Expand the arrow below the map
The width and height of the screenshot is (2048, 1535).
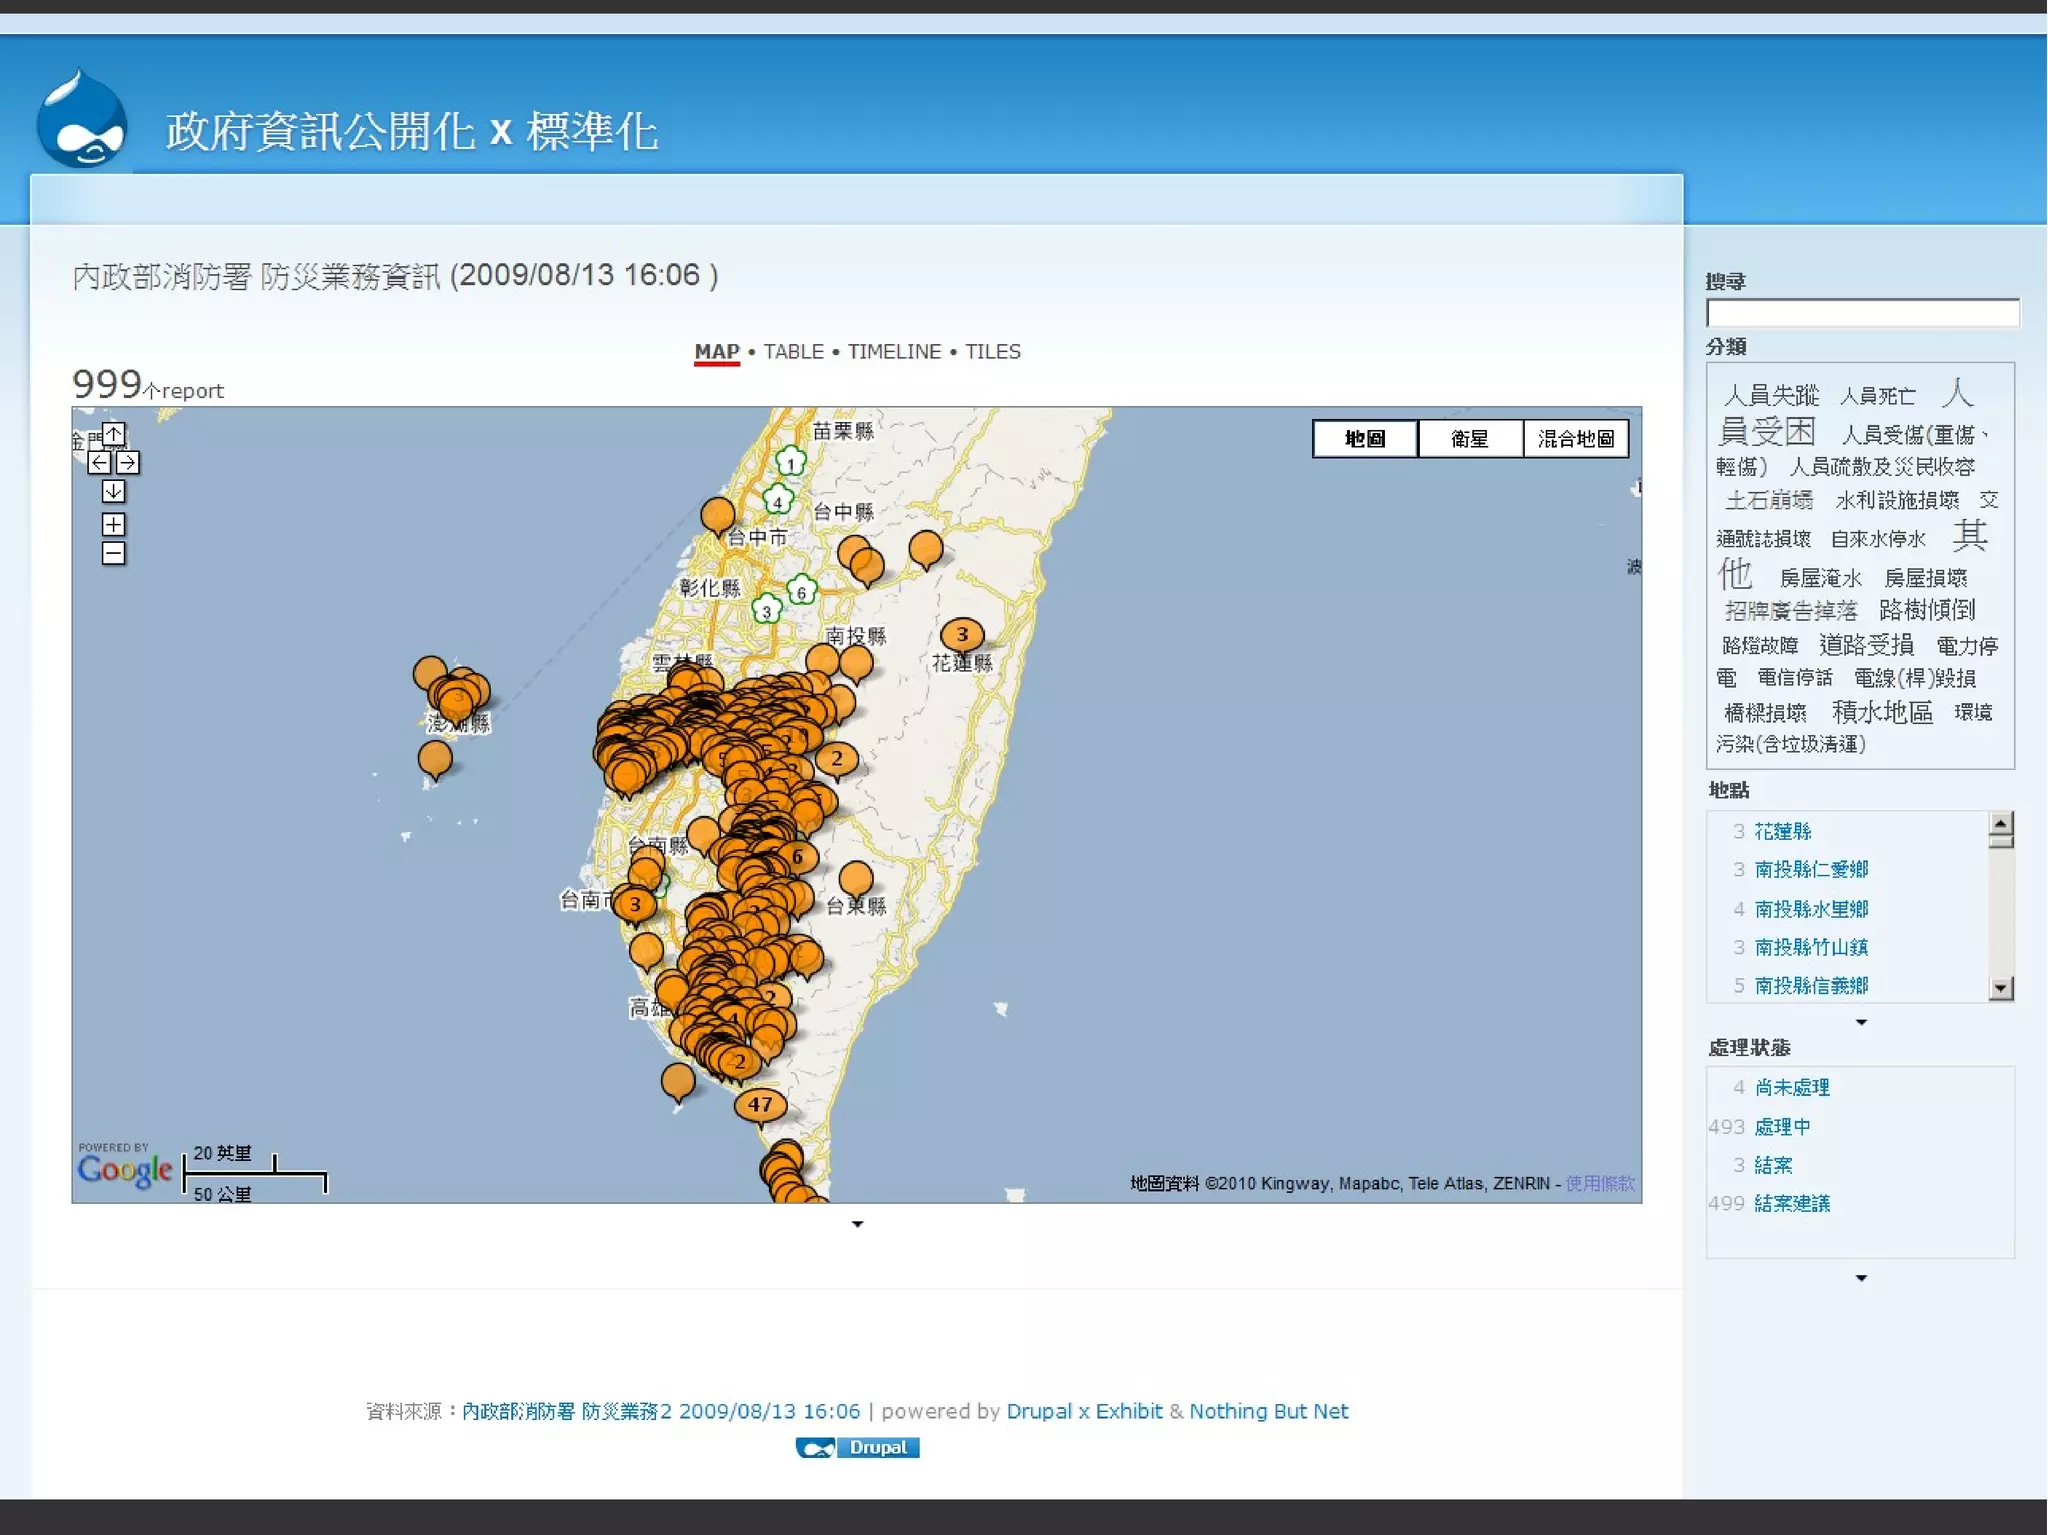(x=857, y=1224)
